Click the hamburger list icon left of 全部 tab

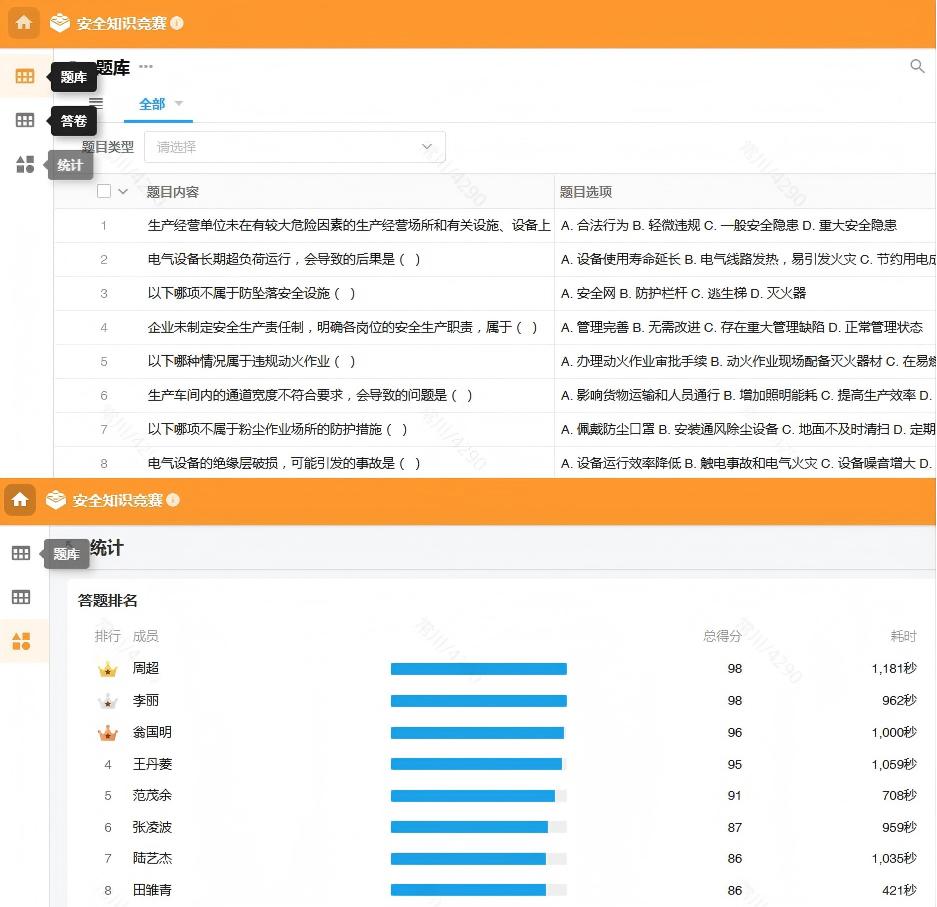click(x=96, y=103)
